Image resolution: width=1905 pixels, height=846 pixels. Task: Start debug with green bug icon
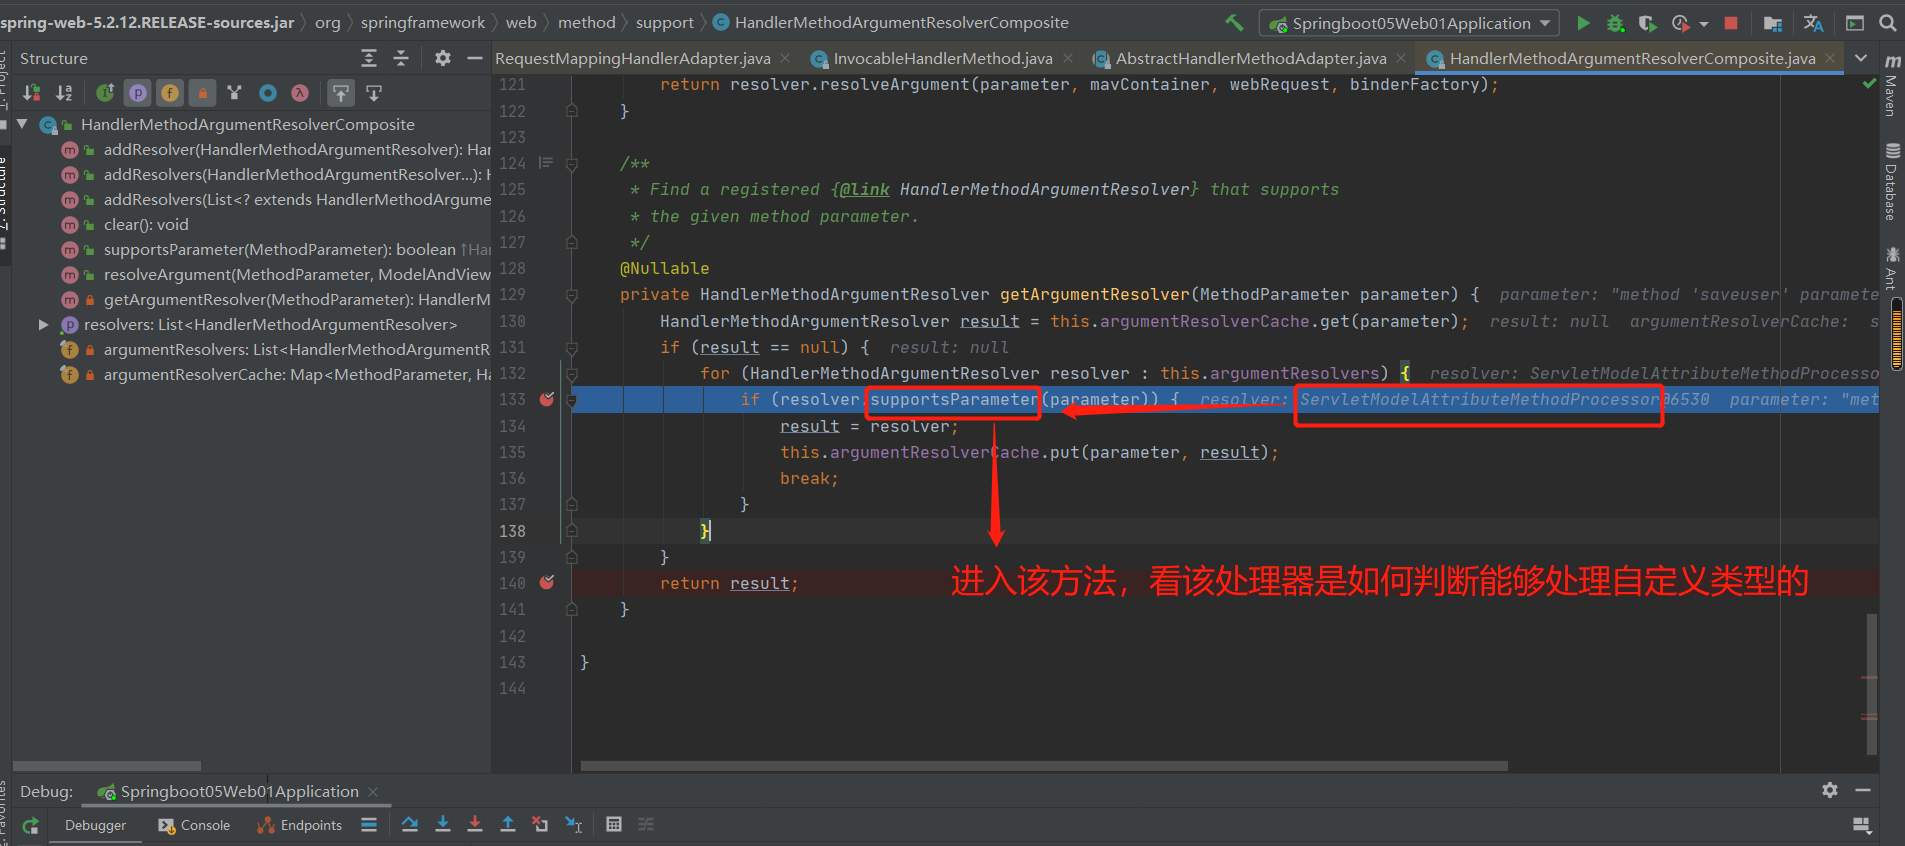coord(1615,22)
